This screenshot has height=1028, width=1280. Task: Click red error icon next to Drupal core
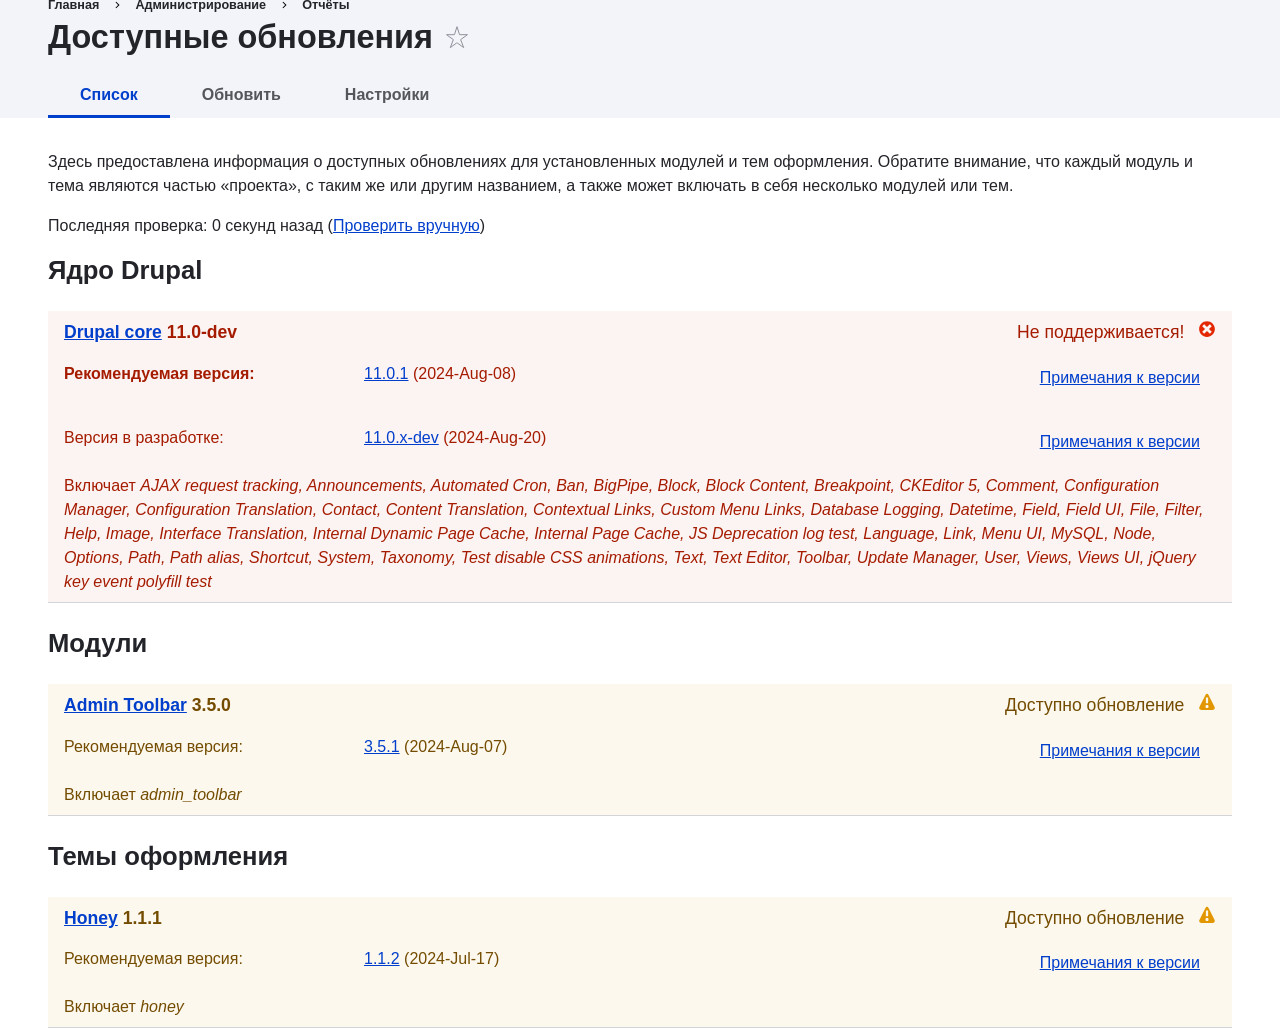click(x=1207, y=329)
